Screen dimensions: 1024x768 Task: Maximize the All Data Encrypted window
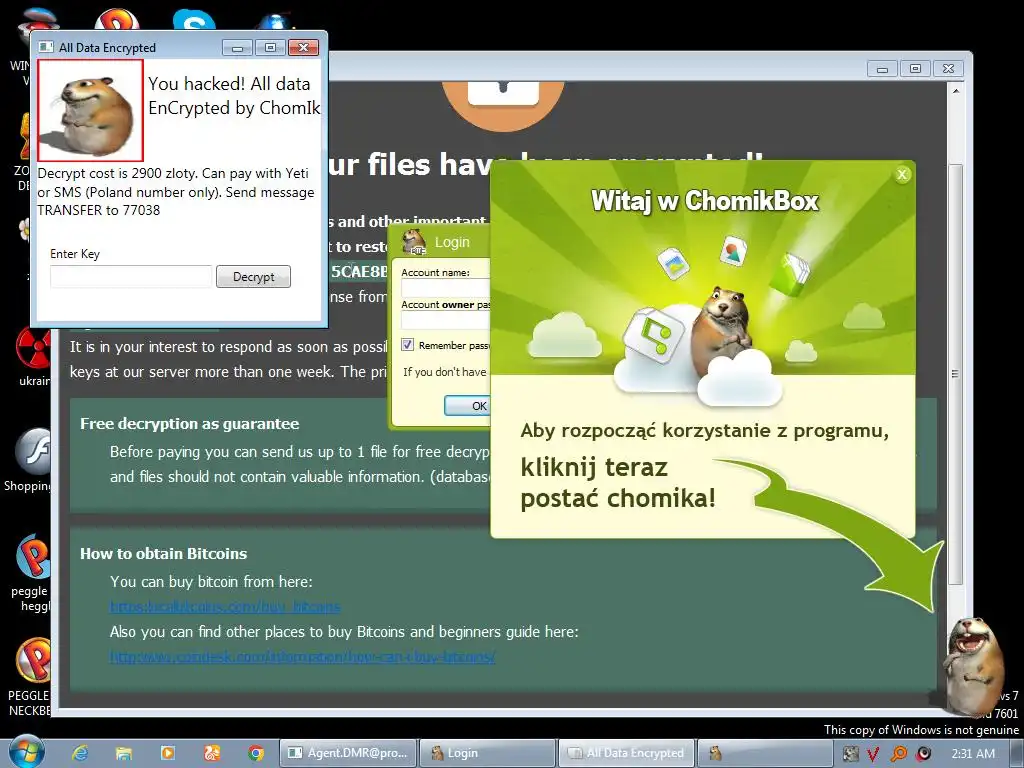point(270,48)
